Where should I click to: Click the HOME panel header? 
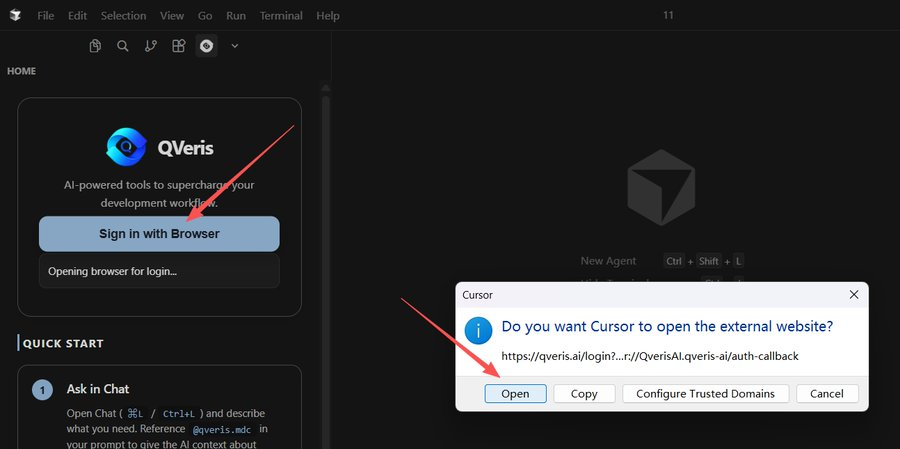21,71
